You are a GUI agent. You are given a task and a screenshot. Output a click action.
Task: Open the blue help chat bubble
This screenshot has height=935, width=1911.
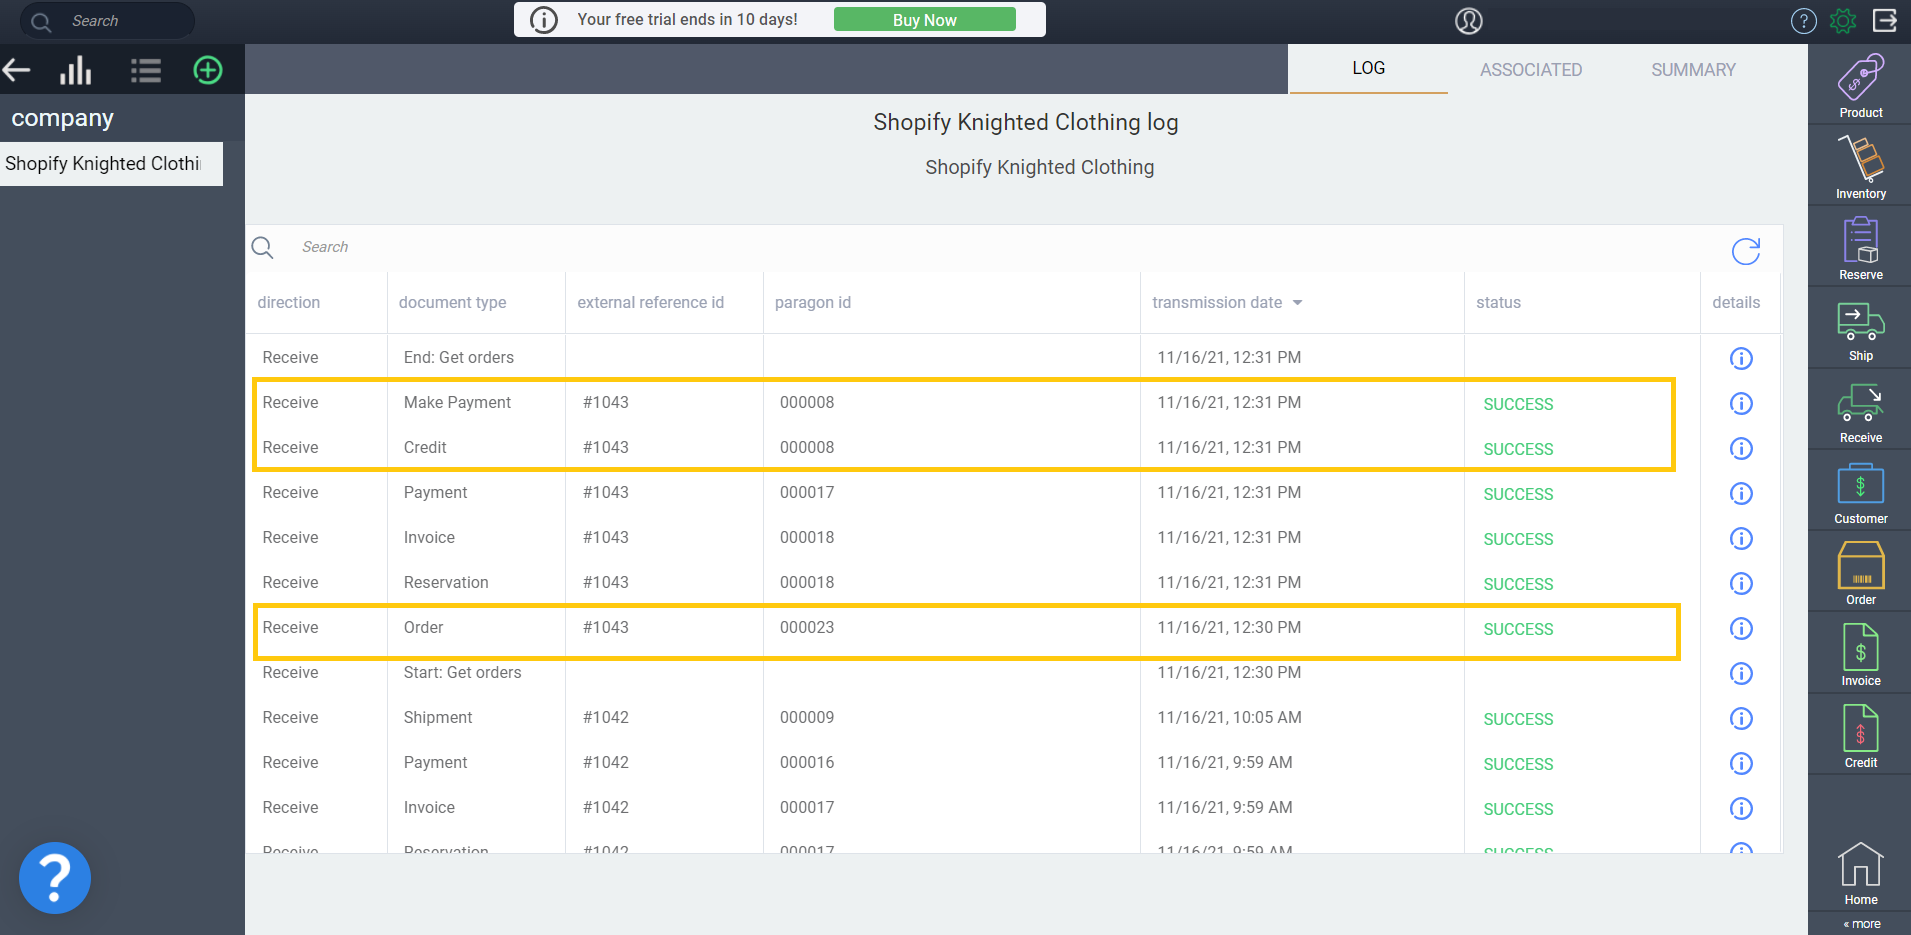(x=55, y=878)
